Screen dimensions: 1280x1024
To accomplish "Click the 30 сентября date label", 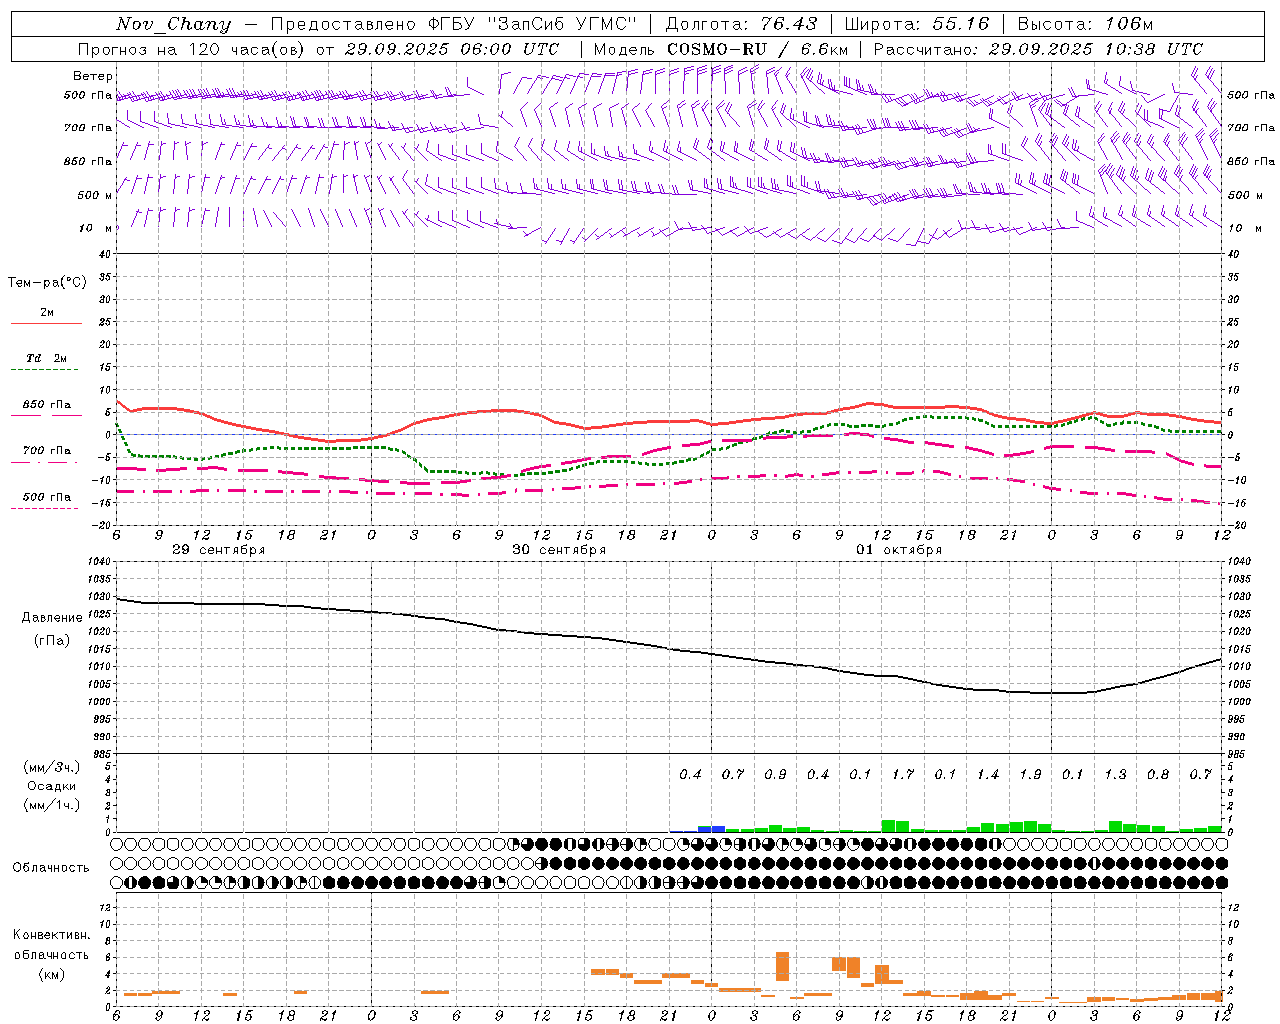I will (x=559, y=550).
